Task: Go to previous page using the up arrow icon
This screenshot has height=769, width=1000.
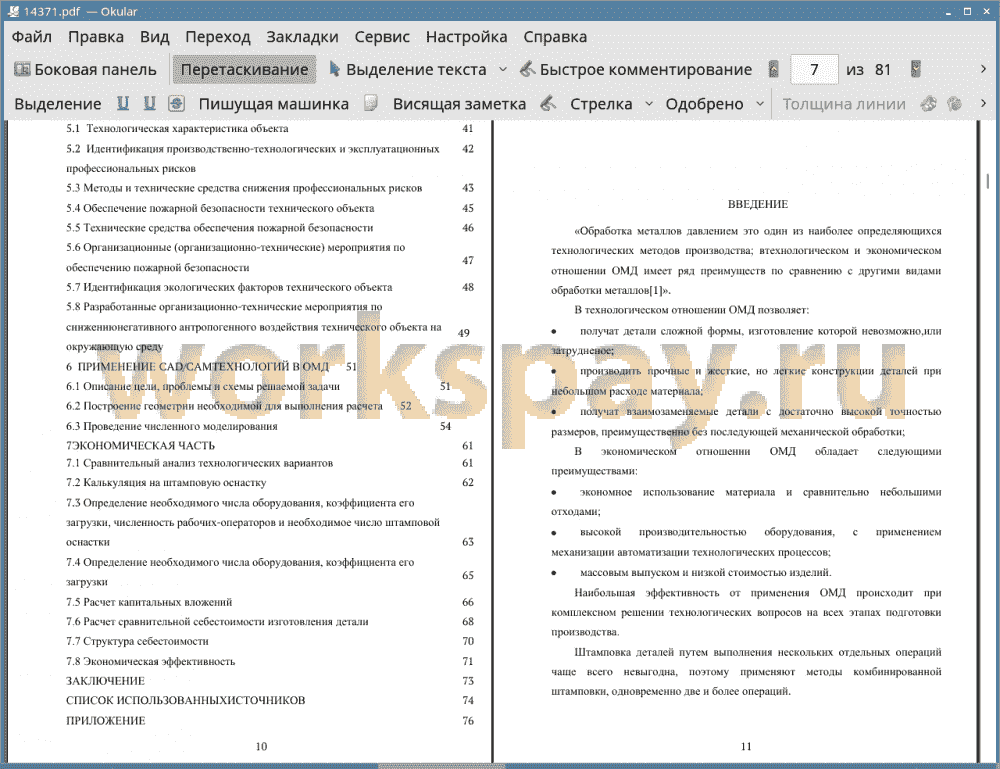Action: coord(774,70)
